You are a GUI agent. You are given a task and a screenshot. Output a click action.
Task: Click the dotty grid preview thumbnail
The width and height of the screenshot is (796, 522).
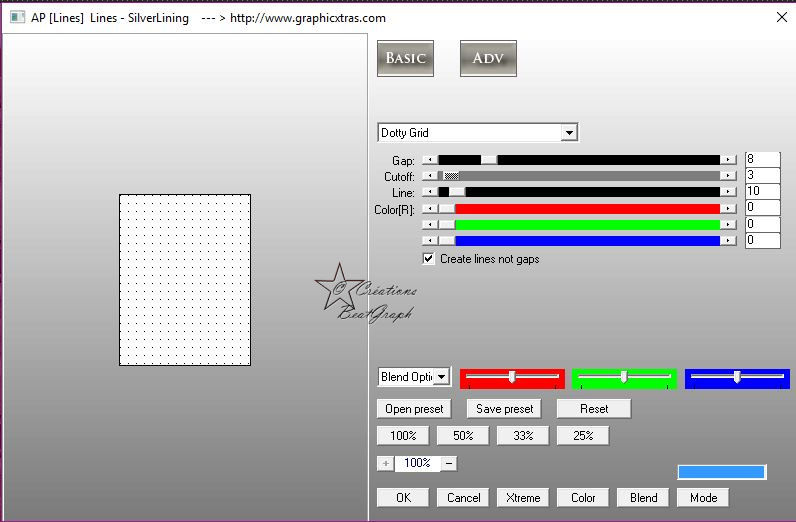pyautogui.click(x=185, y=280)
